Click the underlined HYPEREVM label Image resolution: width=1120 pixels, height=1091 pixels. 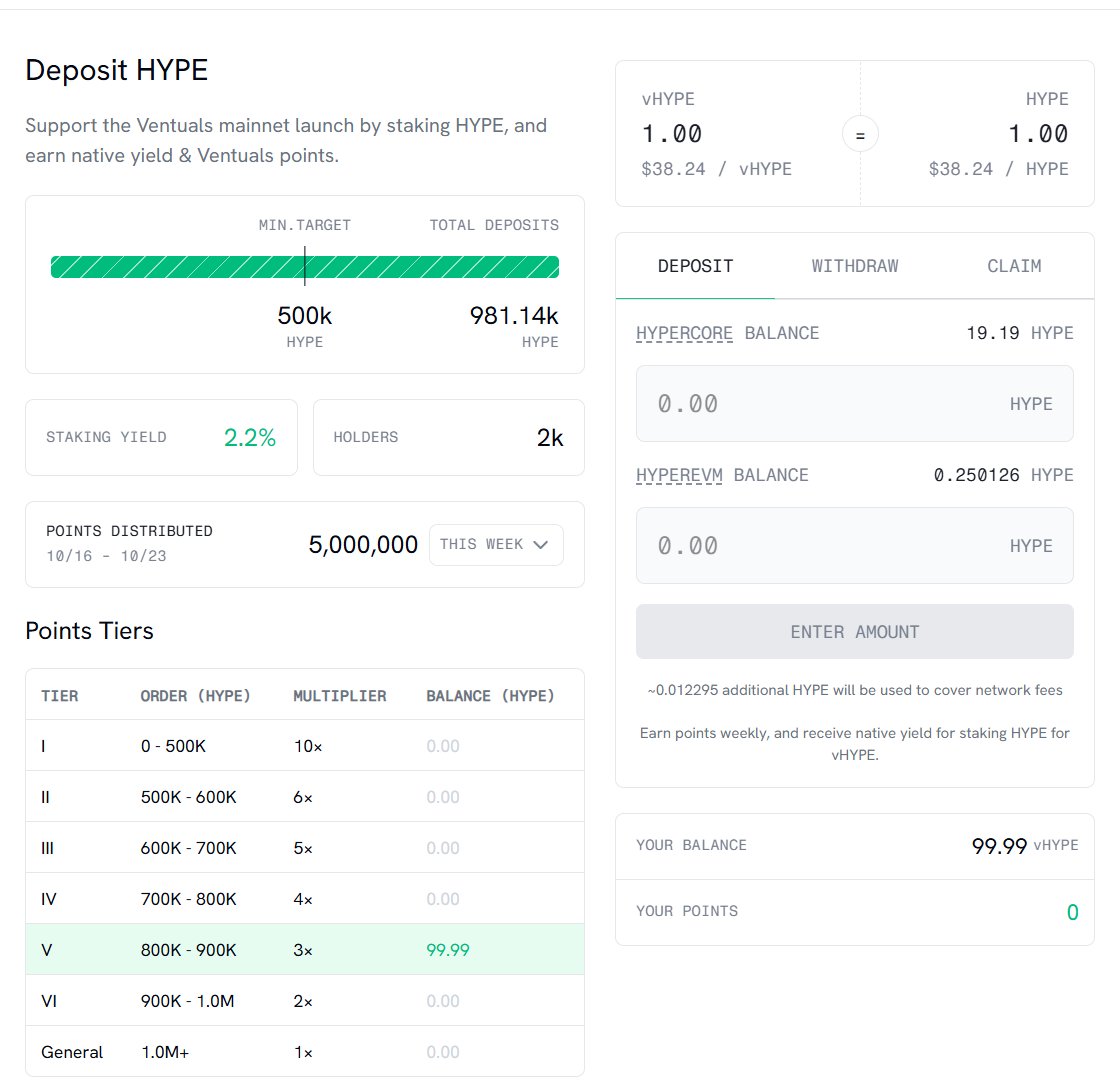(x=679, y=475)
